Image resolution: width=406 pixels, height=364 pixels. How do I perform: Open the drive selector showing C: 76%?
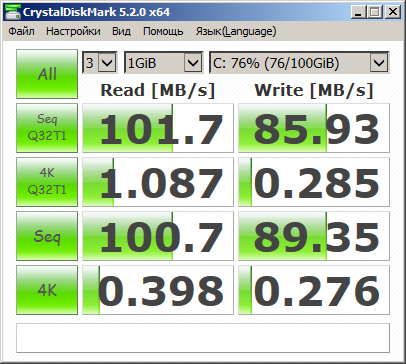coord(299,62)
